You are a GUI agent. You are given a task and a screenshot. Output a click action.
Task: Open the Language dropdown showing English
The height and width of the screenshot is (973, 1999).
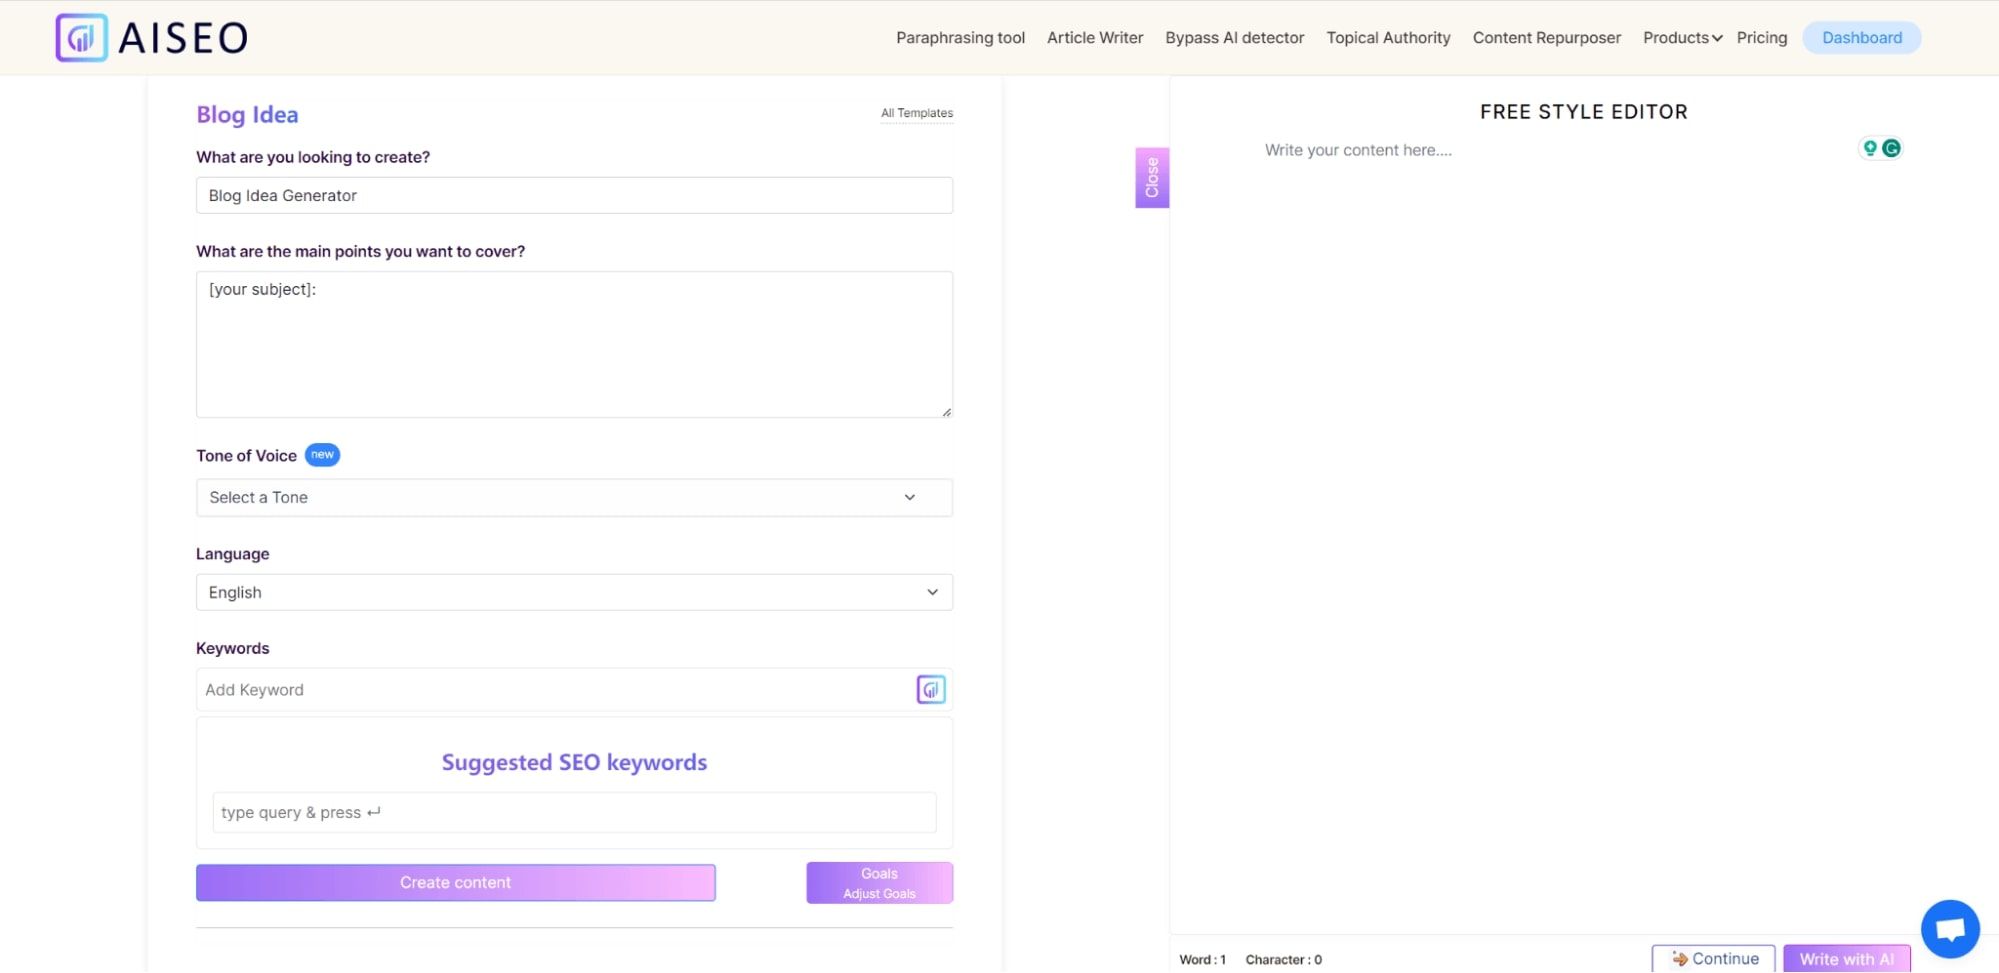tap(574, 592)
